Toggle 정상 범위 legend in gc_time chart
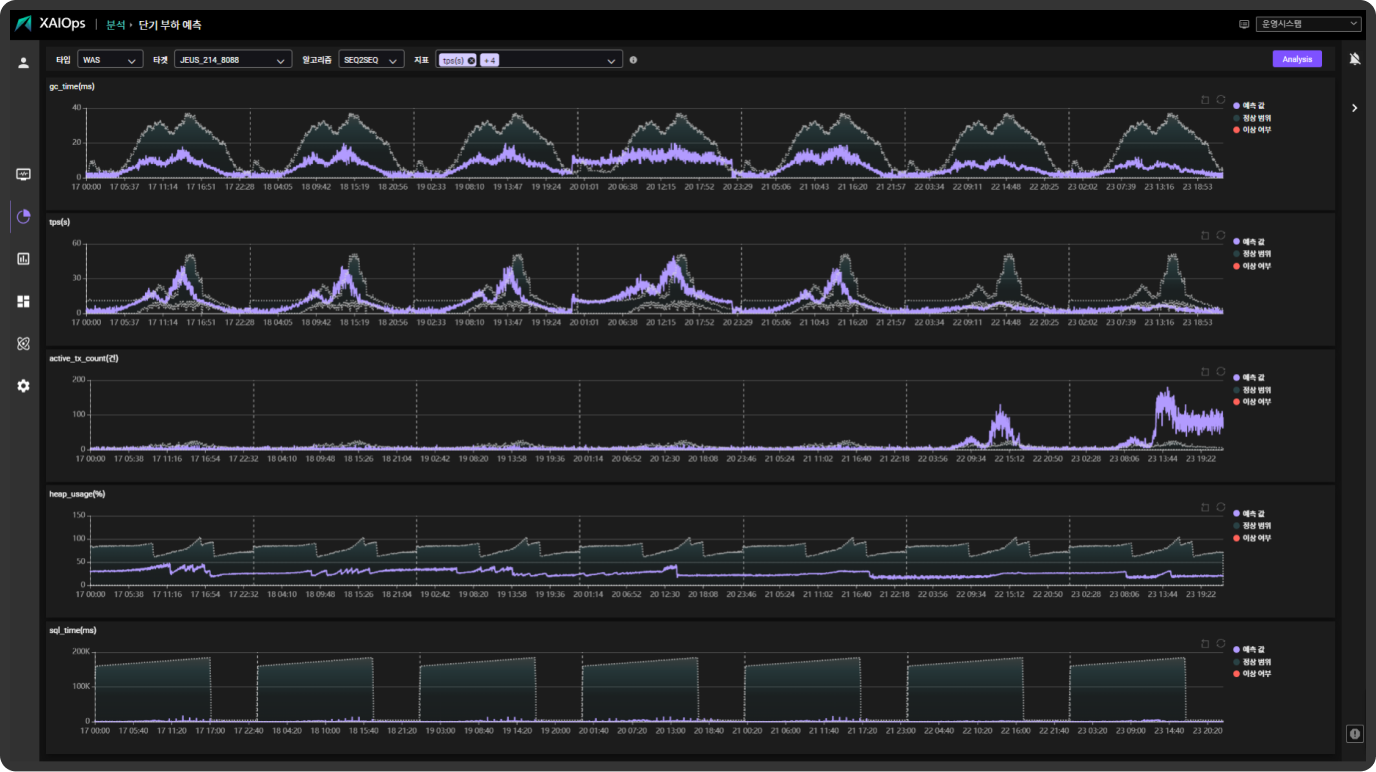 (x=1253, y=117)
